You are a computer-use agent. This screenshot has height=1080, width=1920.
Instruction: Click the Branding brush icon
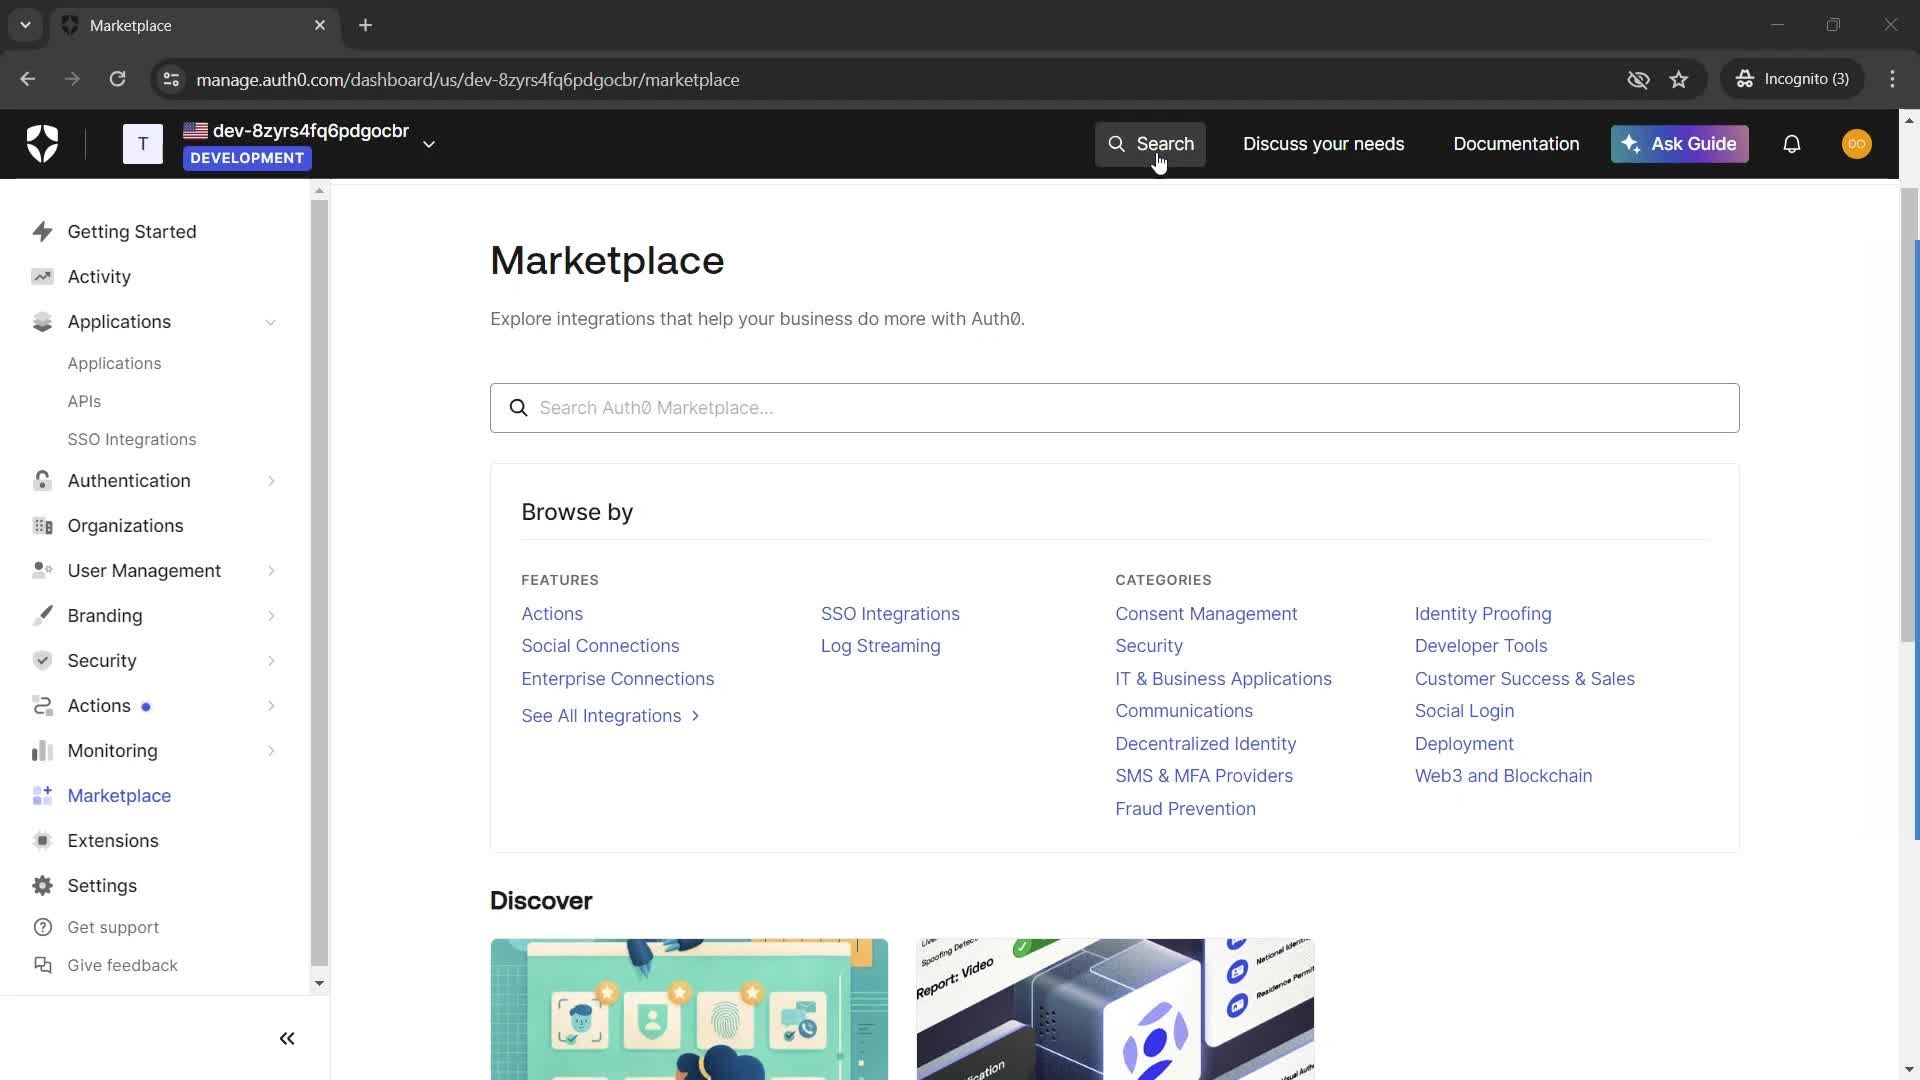pyautogui.click(x=42, y=616)
